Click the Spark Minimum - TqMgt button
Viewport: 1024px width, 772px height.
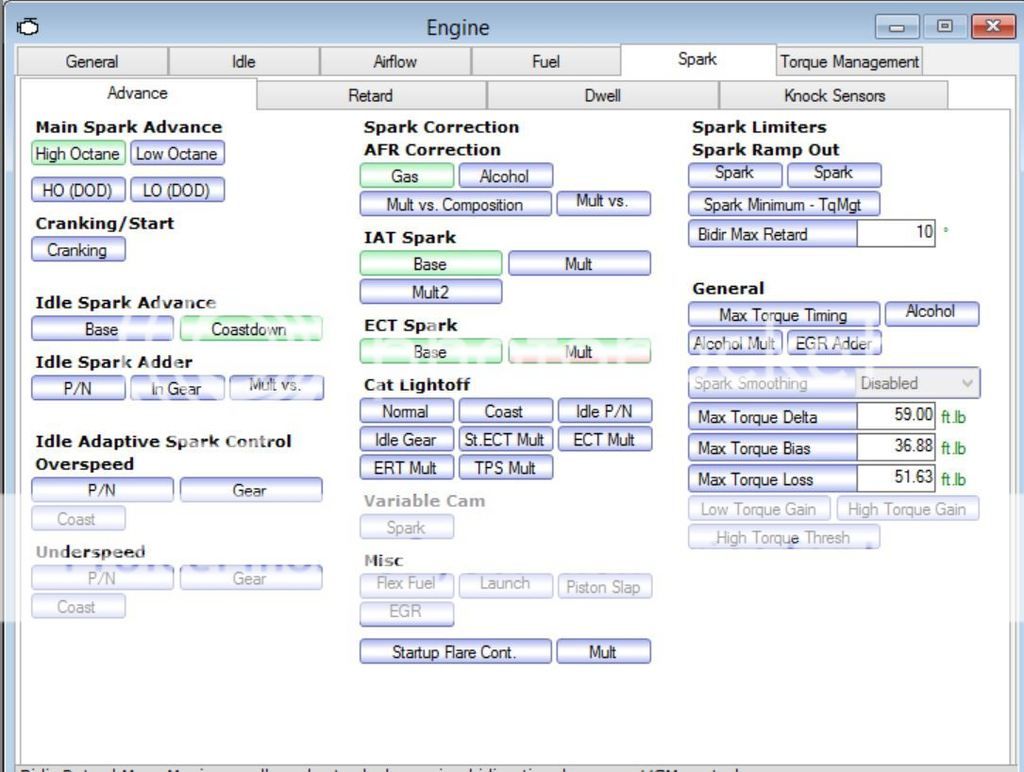(784, 205)
